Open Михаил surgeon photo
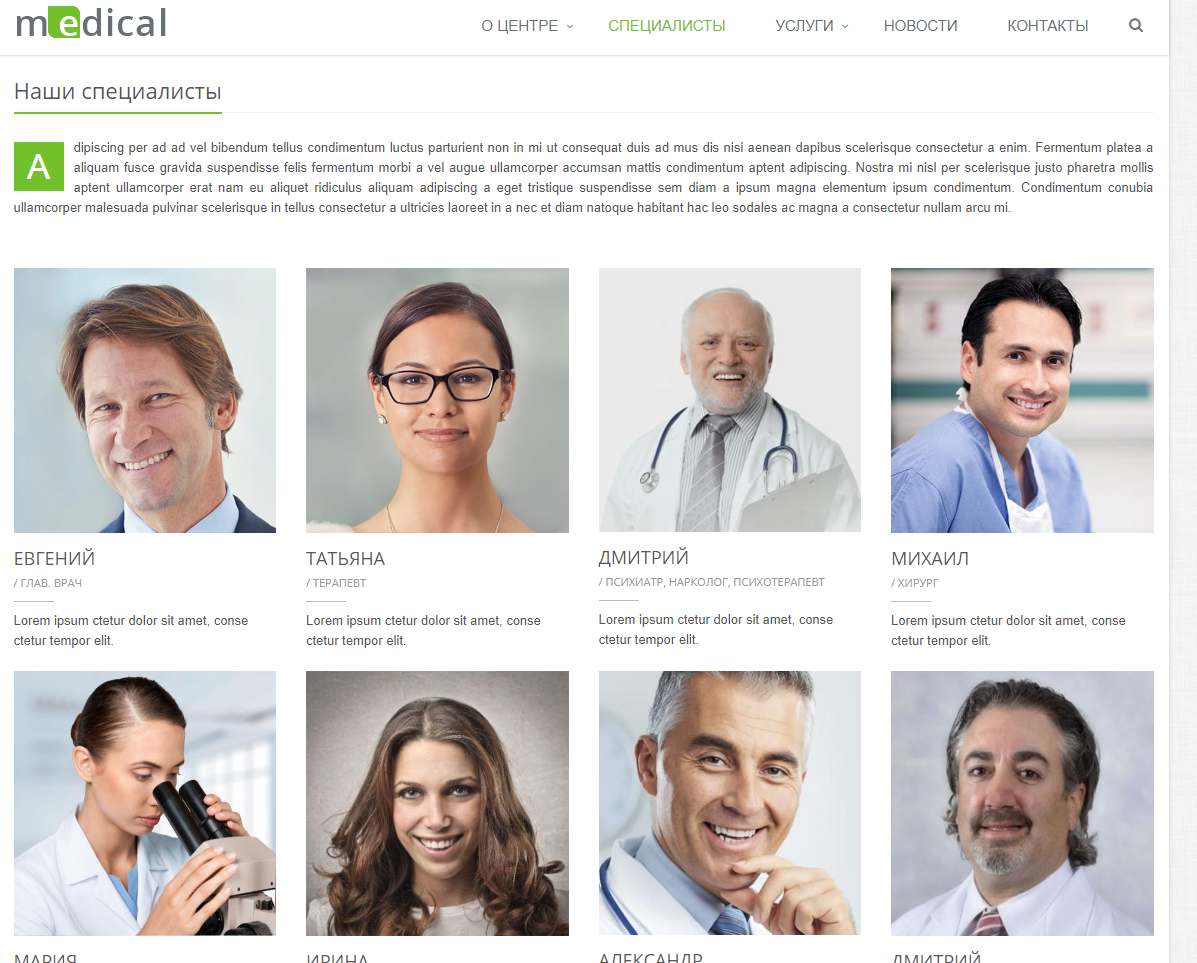 coord(1022,400)
